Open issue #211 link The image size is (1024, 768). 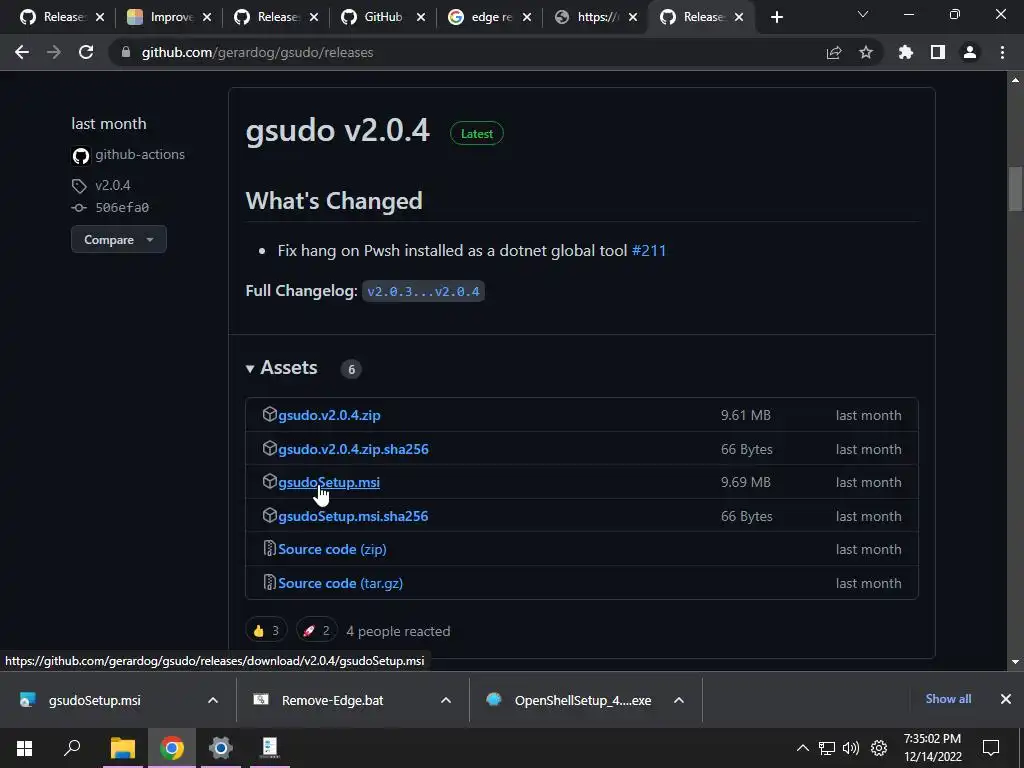coord(648,251)
